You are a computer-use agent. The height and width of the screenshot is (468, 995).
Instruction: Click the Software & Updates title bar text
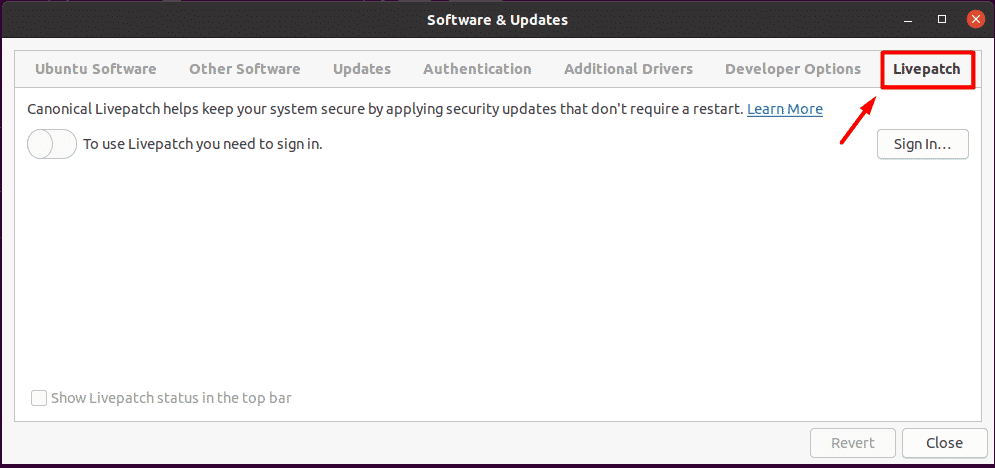pyautogui.click(x=498, y=20)
